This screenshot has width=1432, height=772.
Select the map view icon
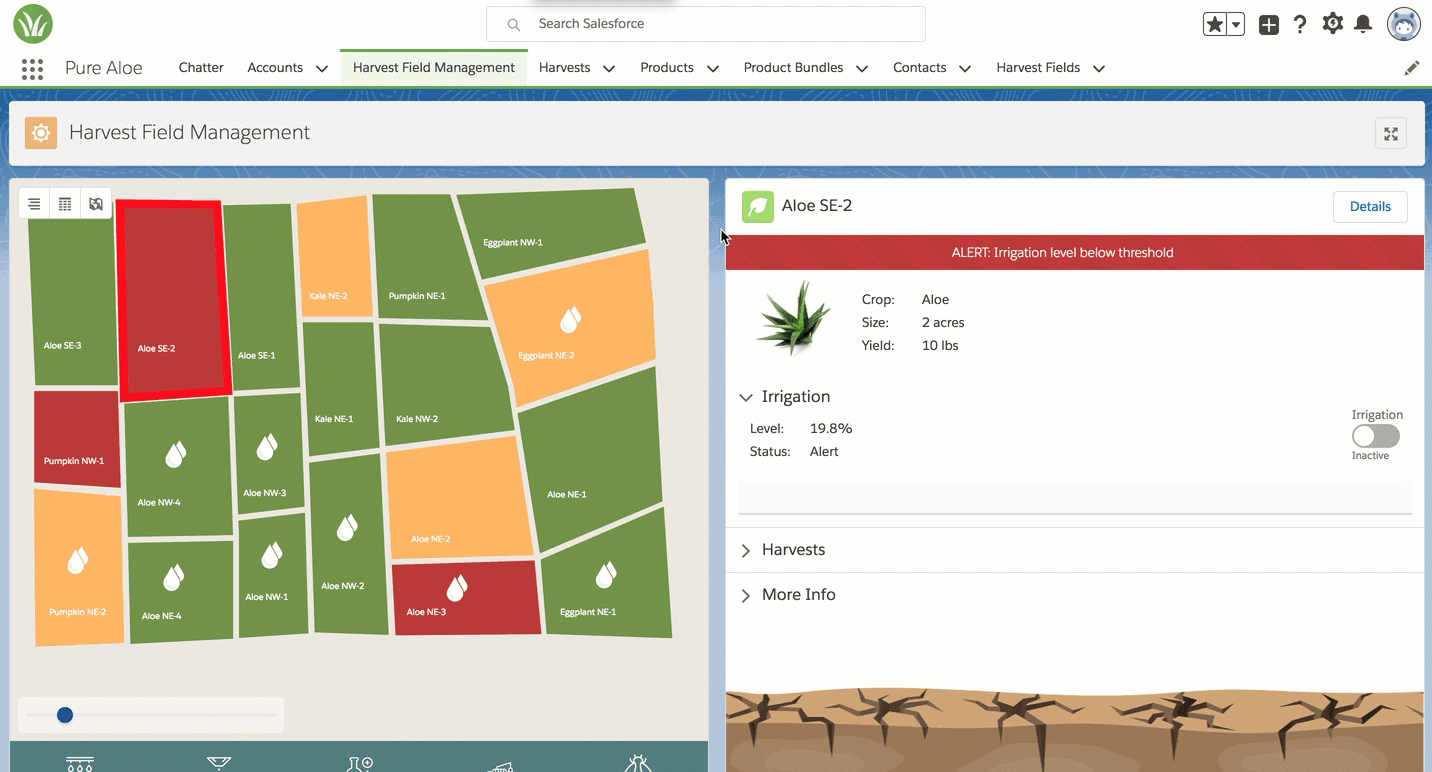point(96,204)
